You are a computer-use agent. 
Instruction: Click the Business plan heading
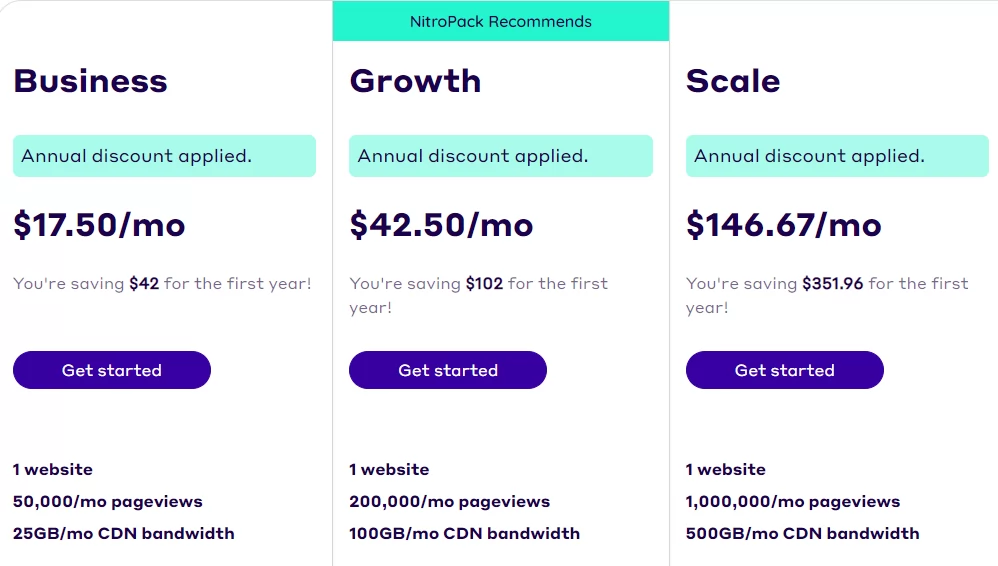(90, 81)
